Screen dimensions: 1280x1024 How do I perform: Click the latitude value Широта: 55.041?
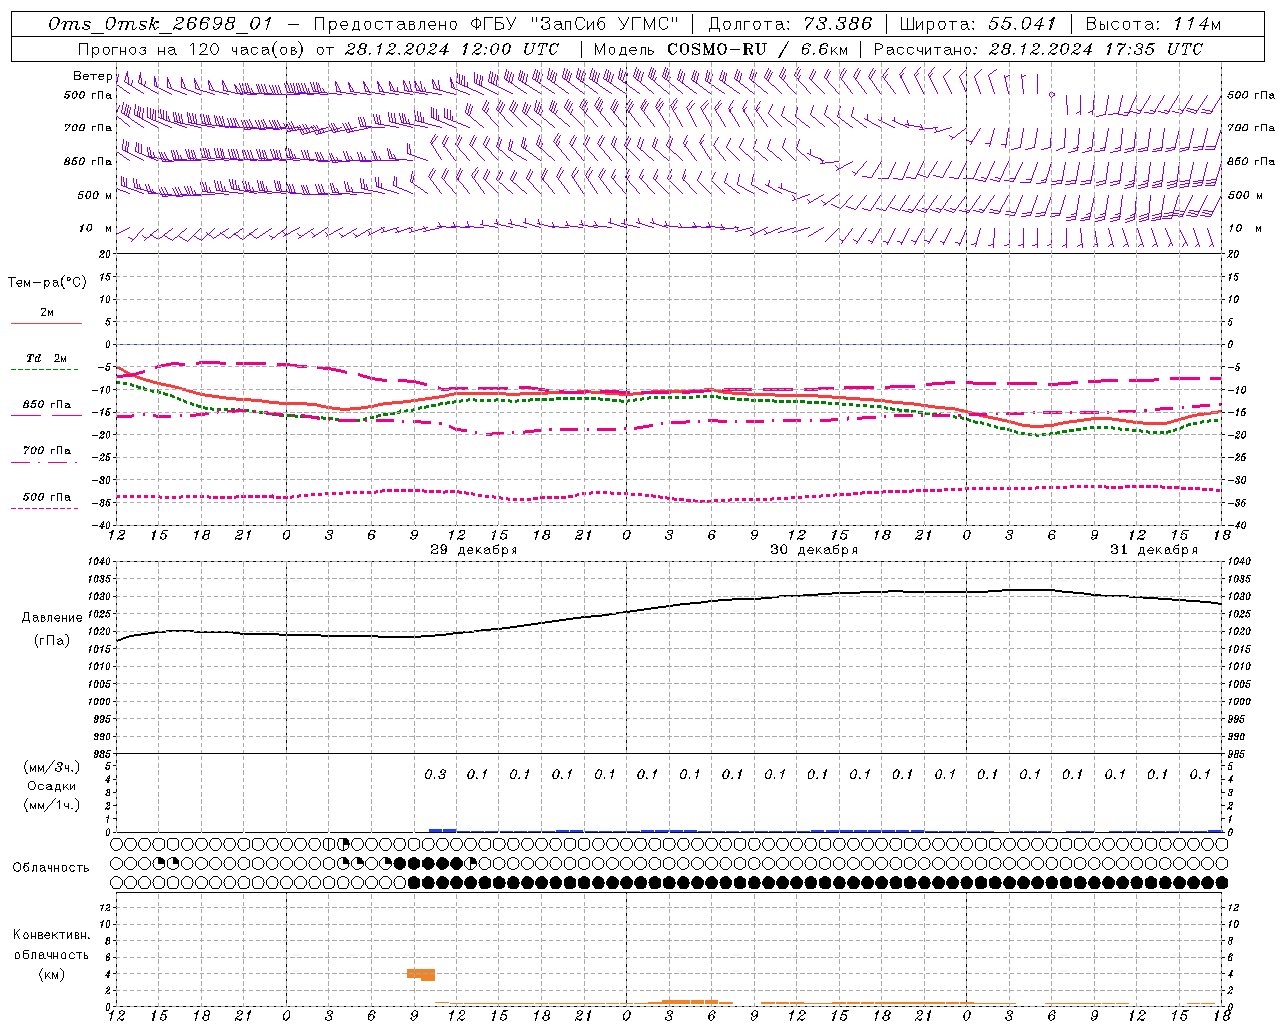[978, 24]
